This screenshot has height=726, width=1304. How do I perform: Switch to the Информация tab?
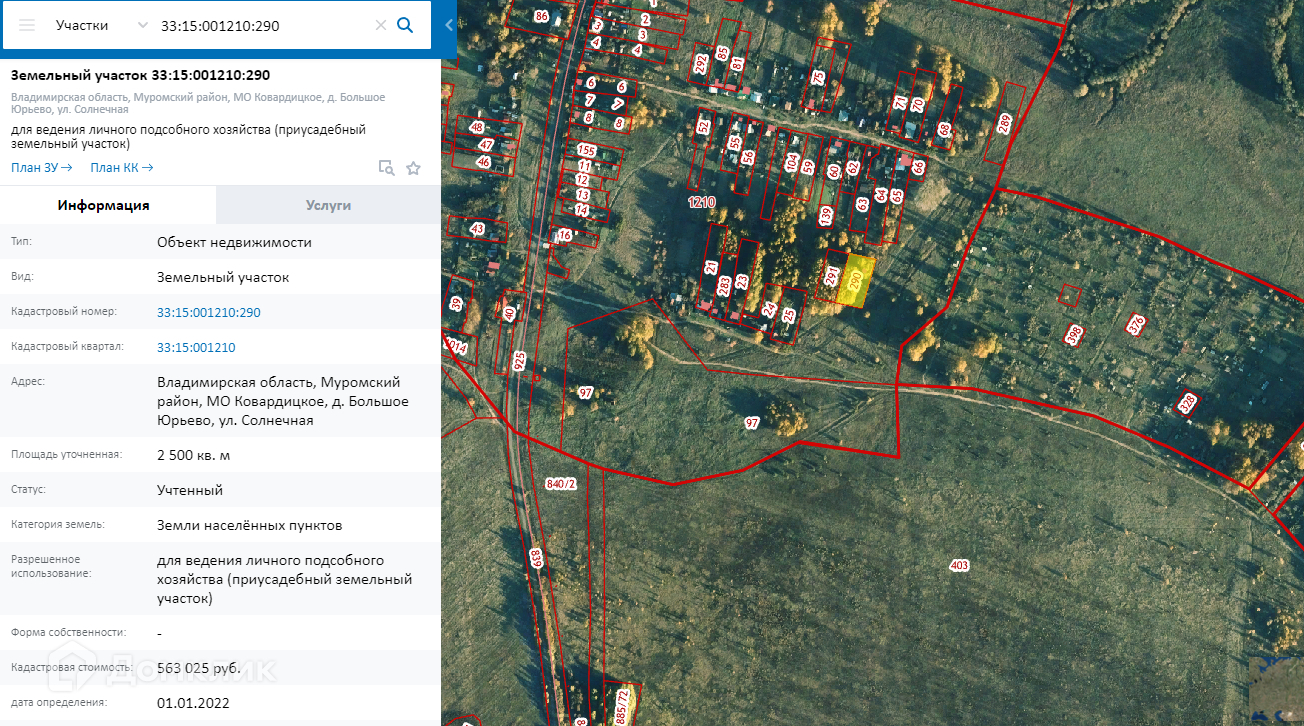pyautogui.click(x=108, y=205)
